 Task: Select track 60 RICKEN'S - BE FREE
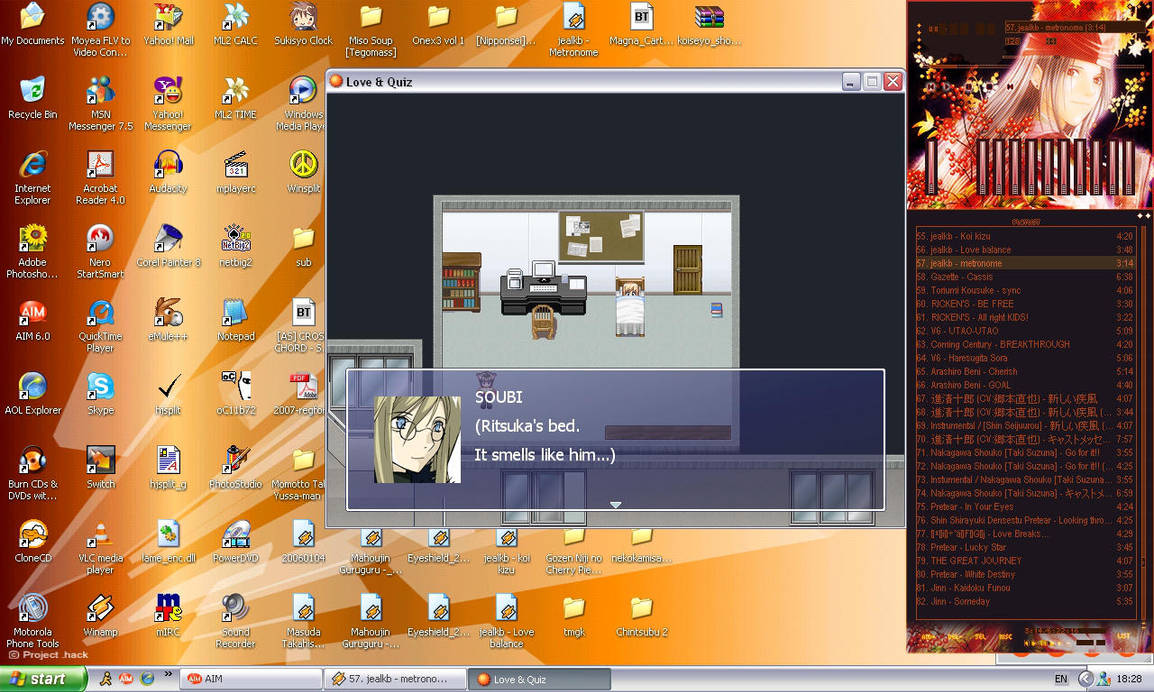(1024, 303)
